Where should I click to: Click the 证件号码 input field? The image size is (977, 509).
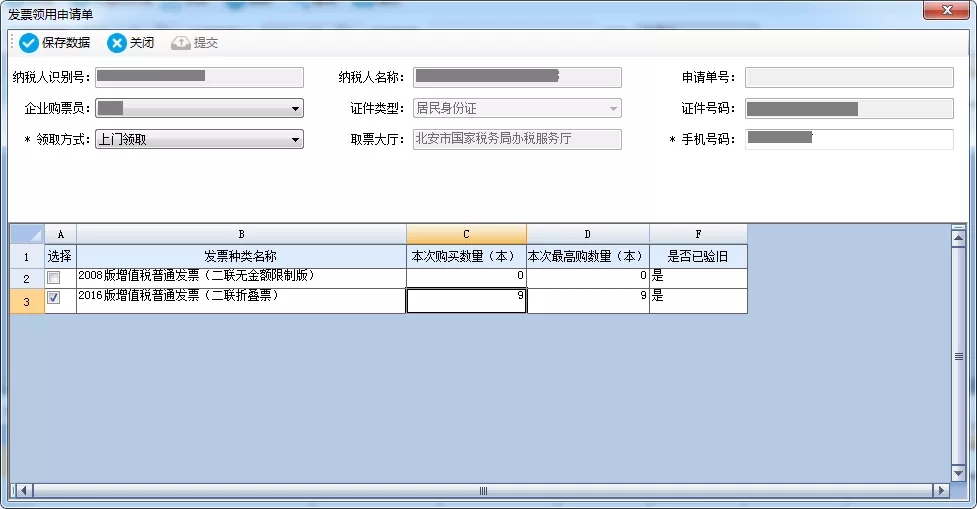point(849,108)
